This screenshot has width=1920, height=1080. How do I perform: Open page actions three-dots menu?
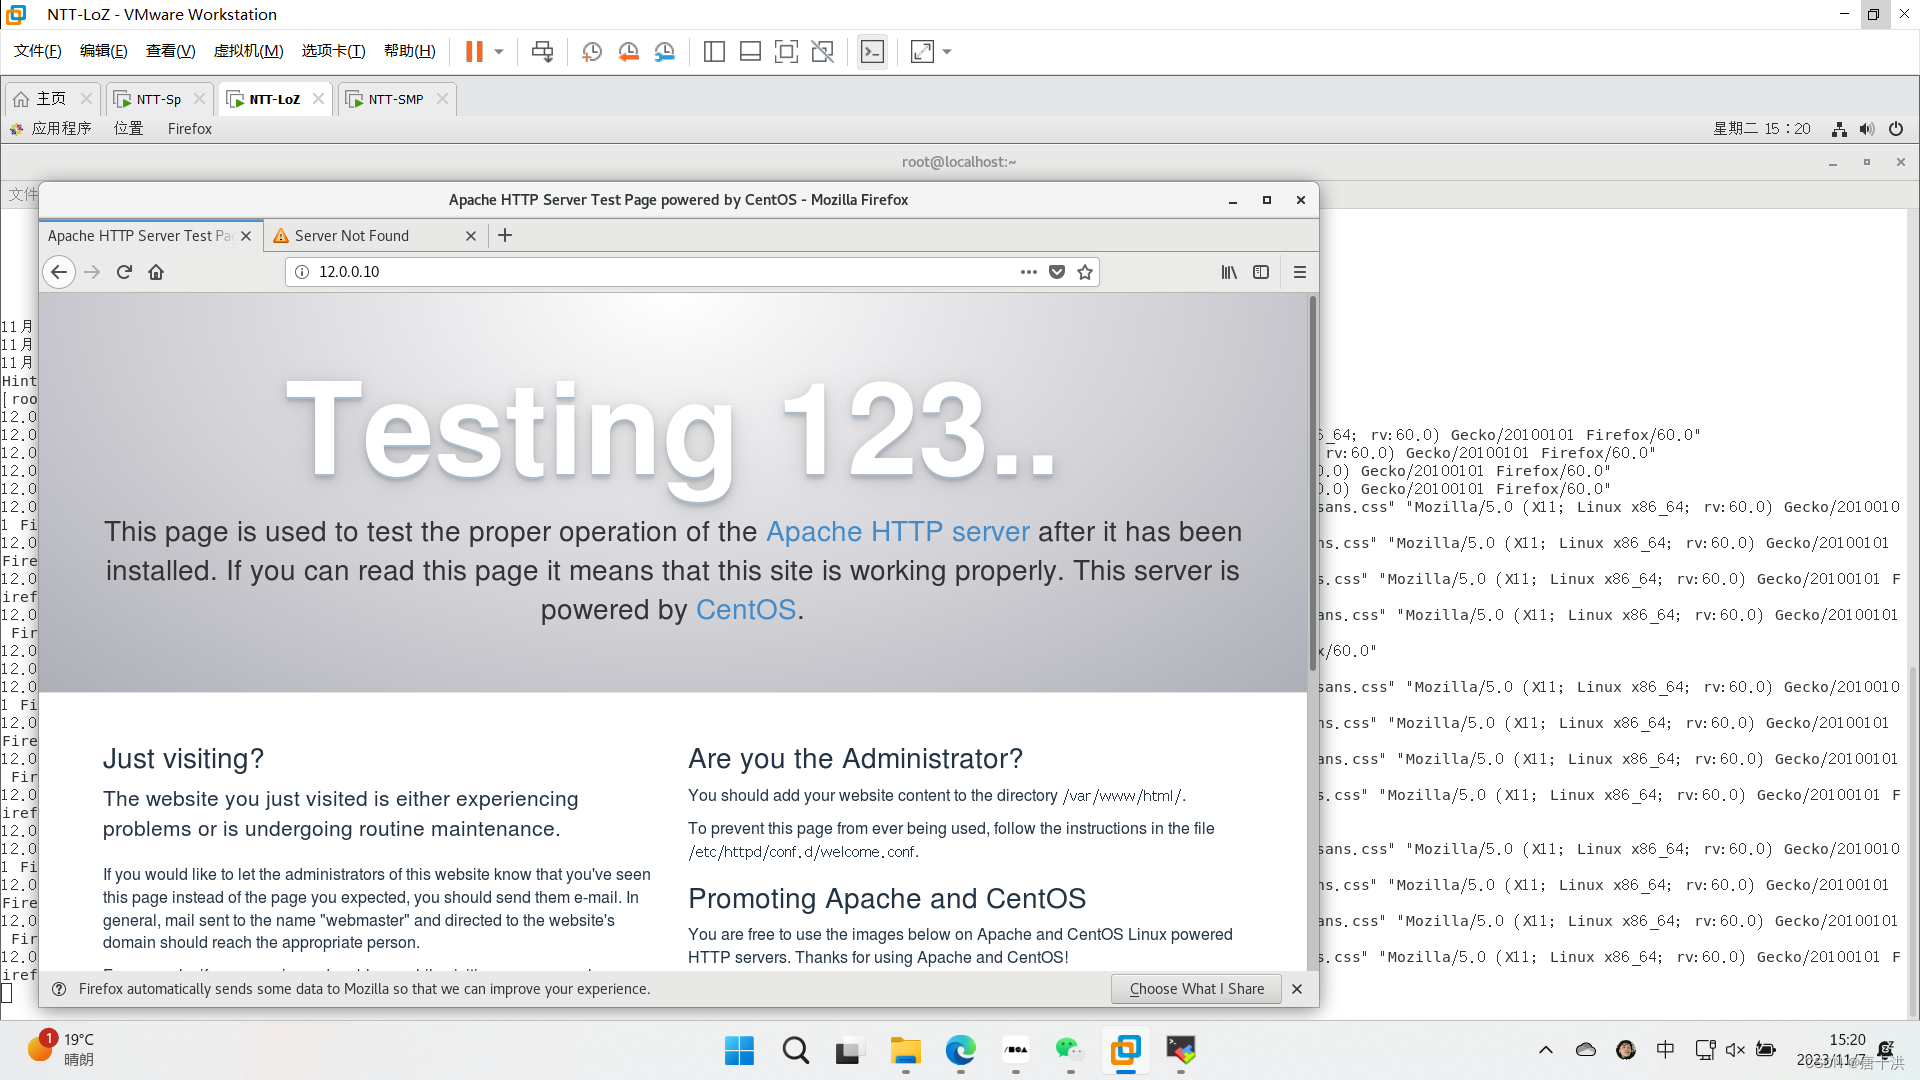coord(1028,272)
